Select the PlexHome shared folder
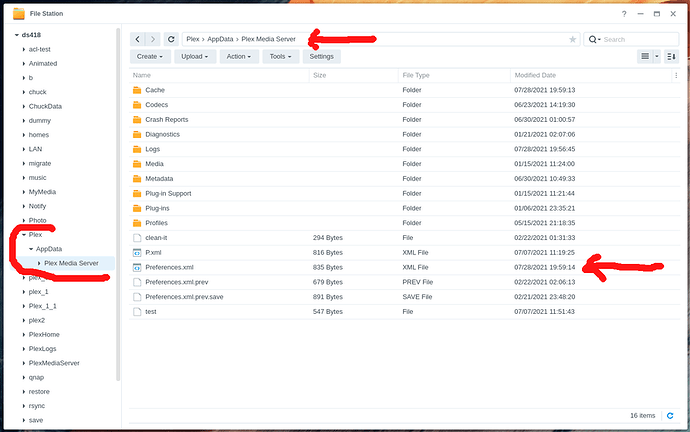This screenshot has width=690, height=432. (x=44, y=335)
